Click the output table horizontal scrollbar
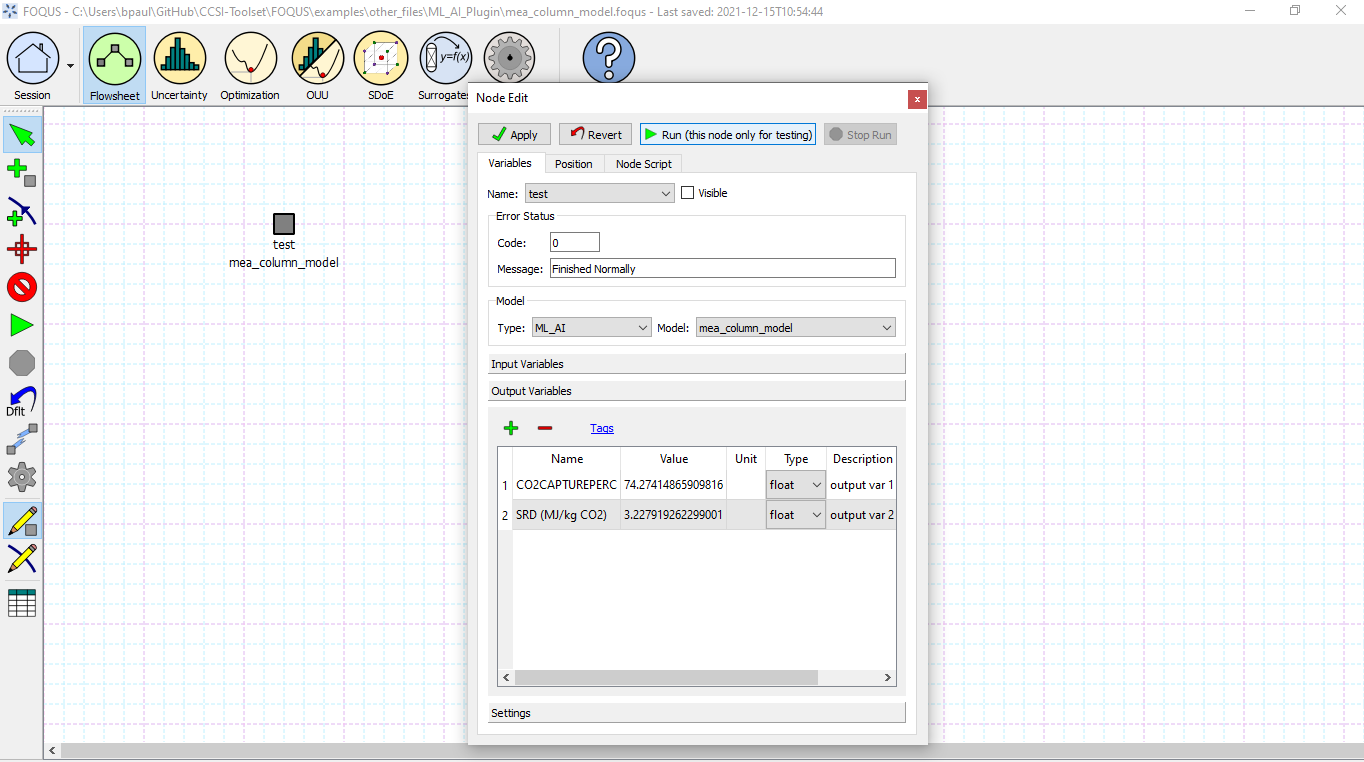The image size is (1364, 762). (666, 677)
